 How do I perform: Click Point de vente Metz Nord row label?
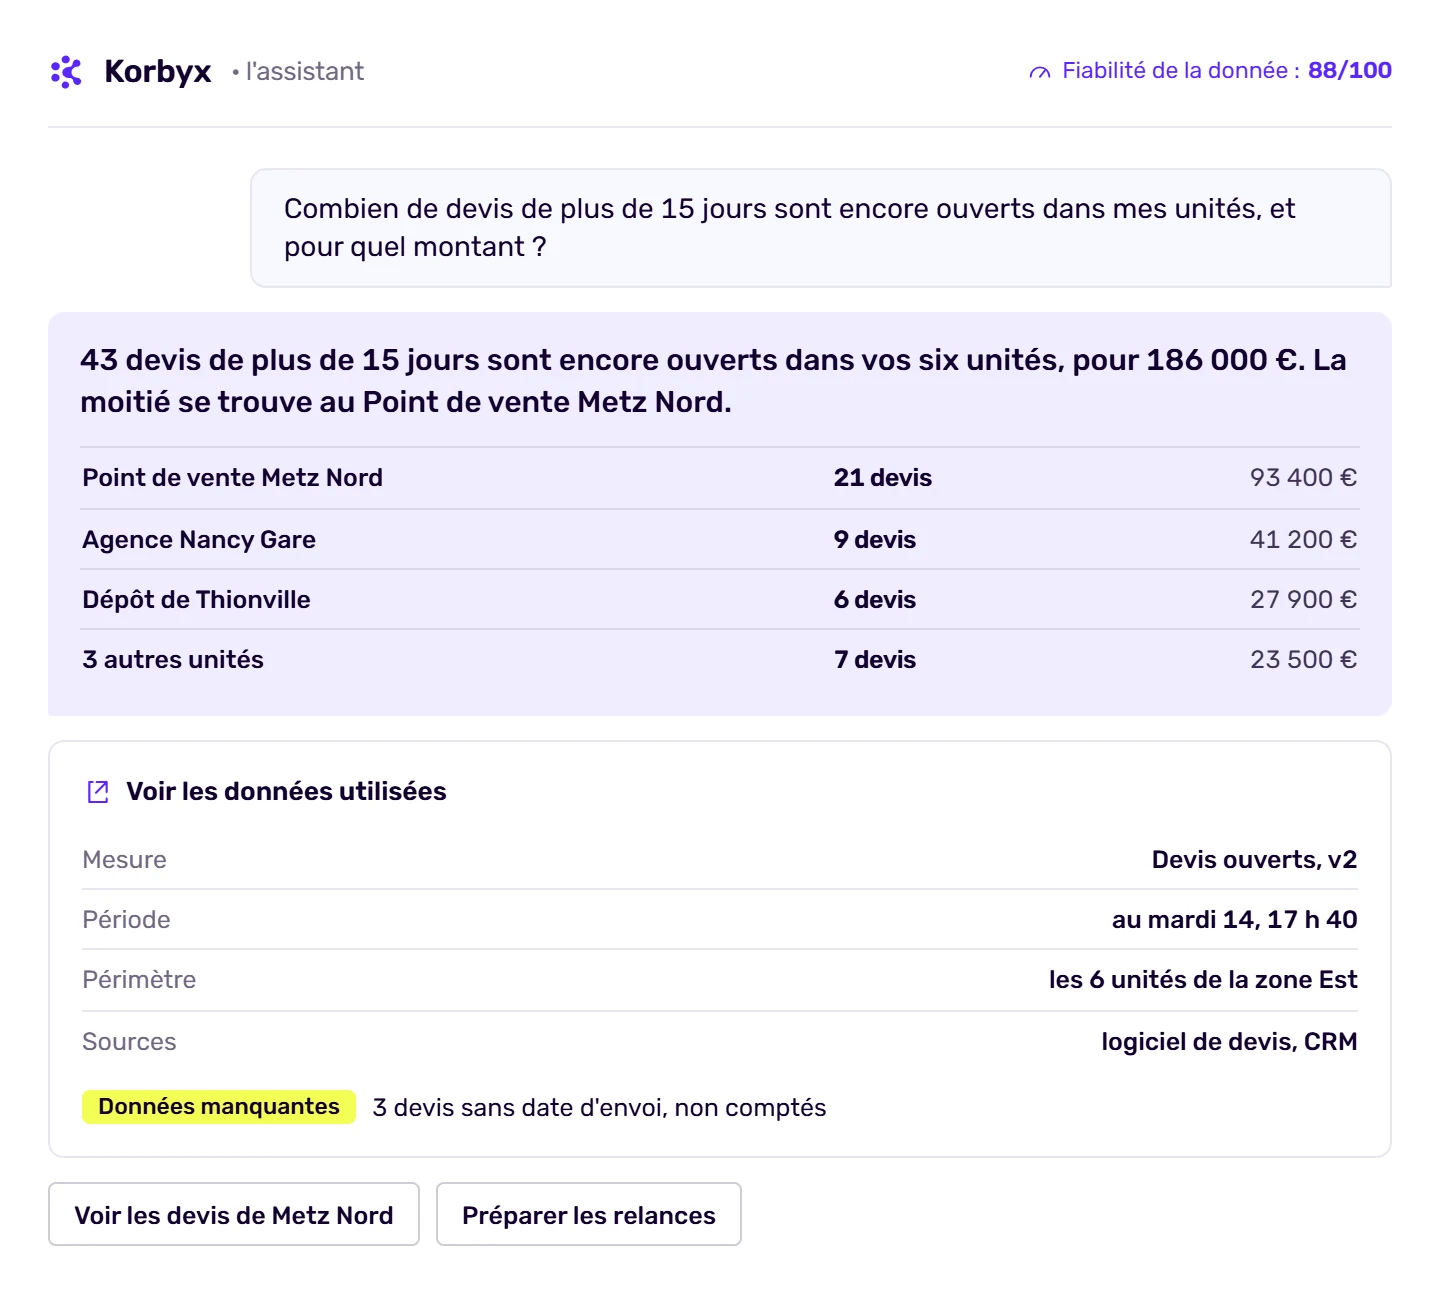pos(233,478)
